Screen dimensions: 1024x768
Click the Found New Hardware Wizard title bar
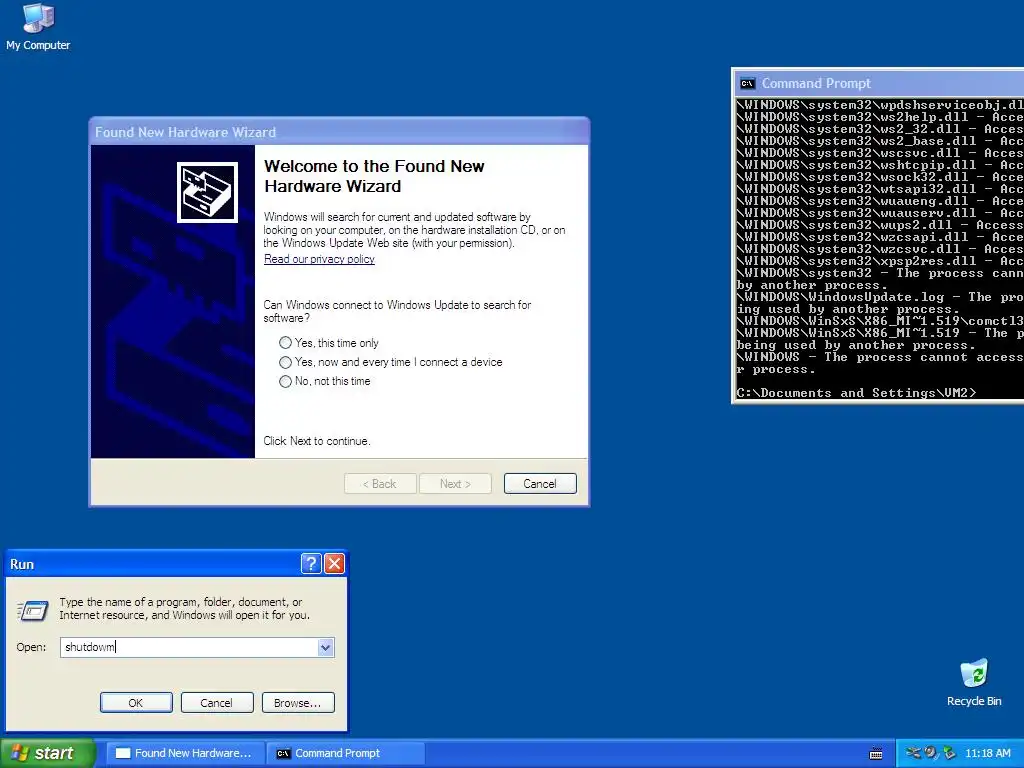point(339,132)
